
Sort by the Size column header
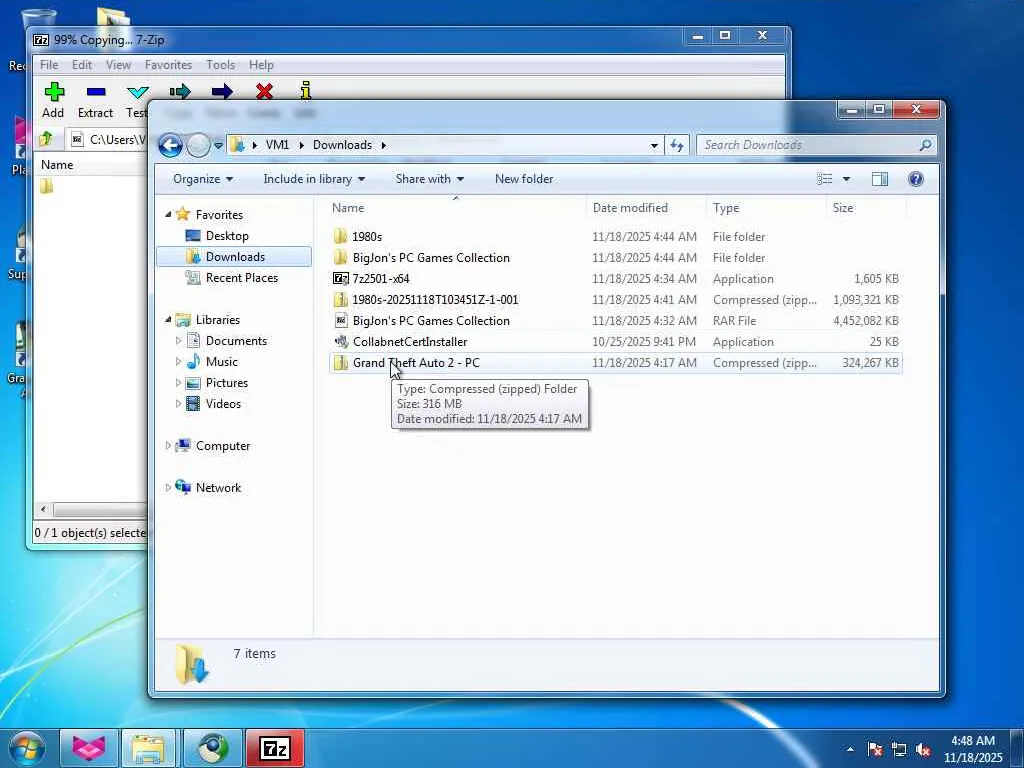click(866, 208)
